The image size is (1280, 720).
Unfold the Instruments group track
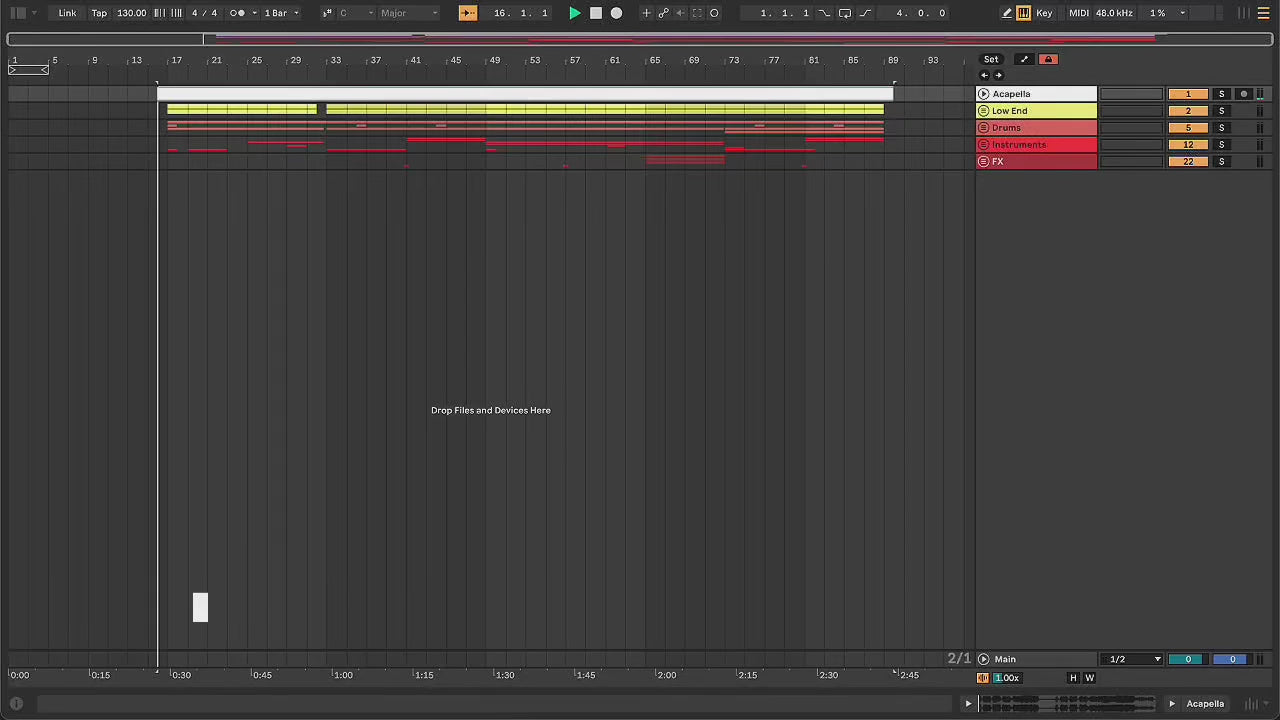[x=983, y=145]
